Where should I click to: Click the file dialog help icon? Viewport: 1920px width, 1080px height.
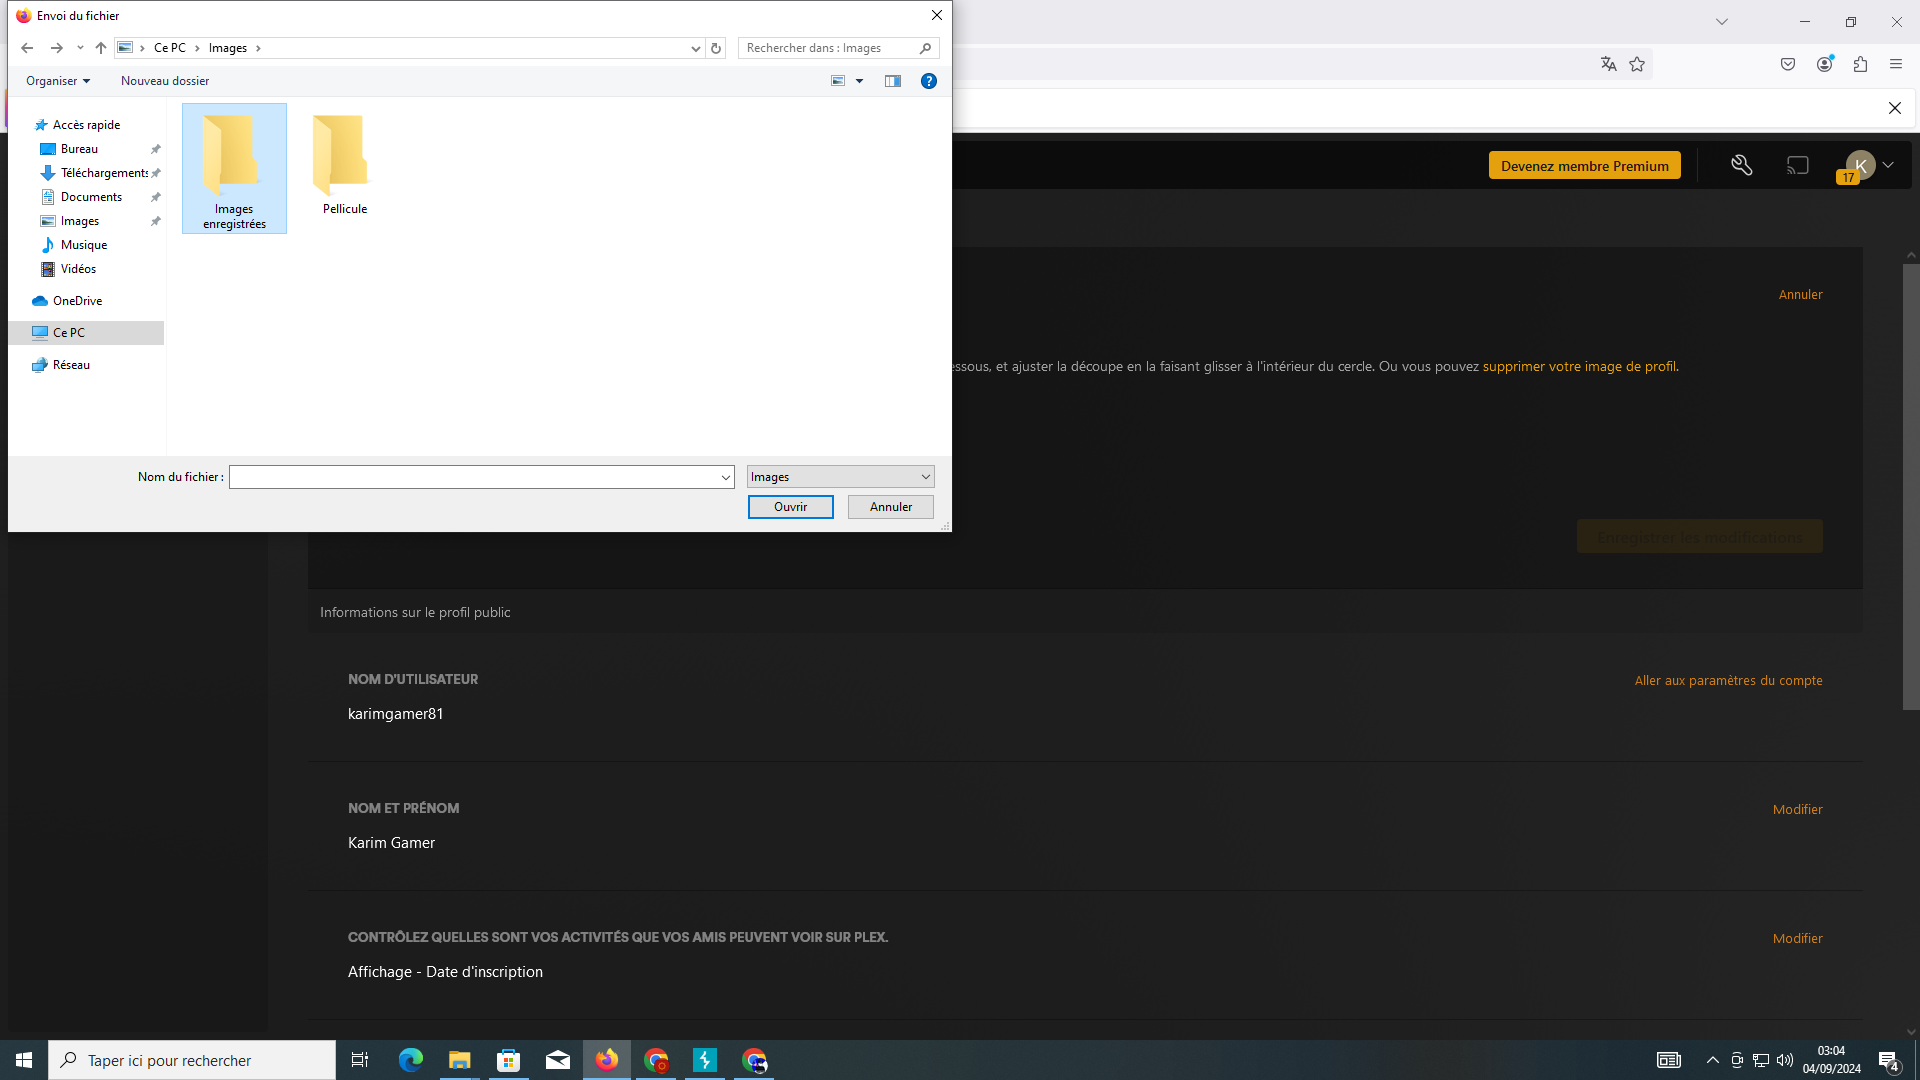pos(928,81)
